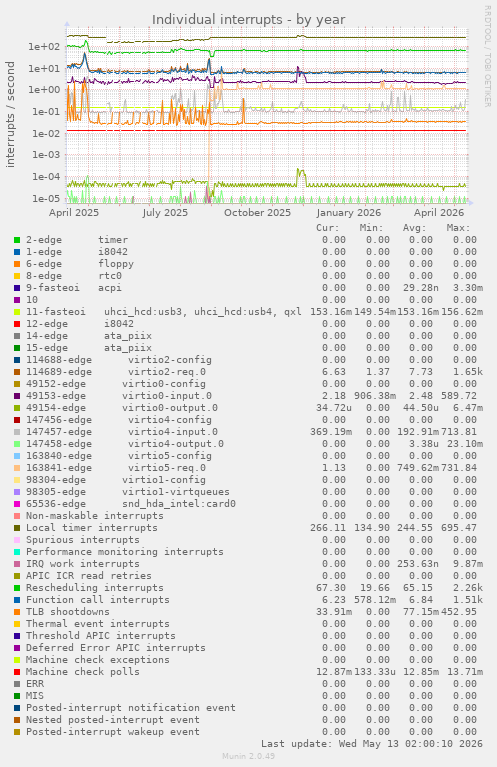Click the yellow-green 11-fasteoi legend swatch
The image size is (497, 767).
pos(17,312)
